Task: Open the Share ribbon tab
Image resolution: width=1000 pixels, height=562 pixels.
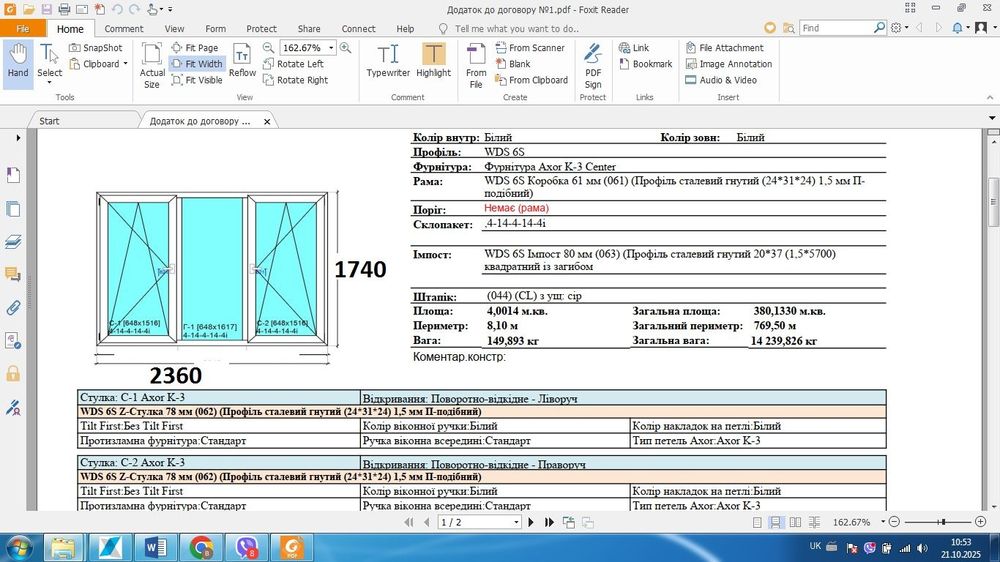Action: [309, 29]
